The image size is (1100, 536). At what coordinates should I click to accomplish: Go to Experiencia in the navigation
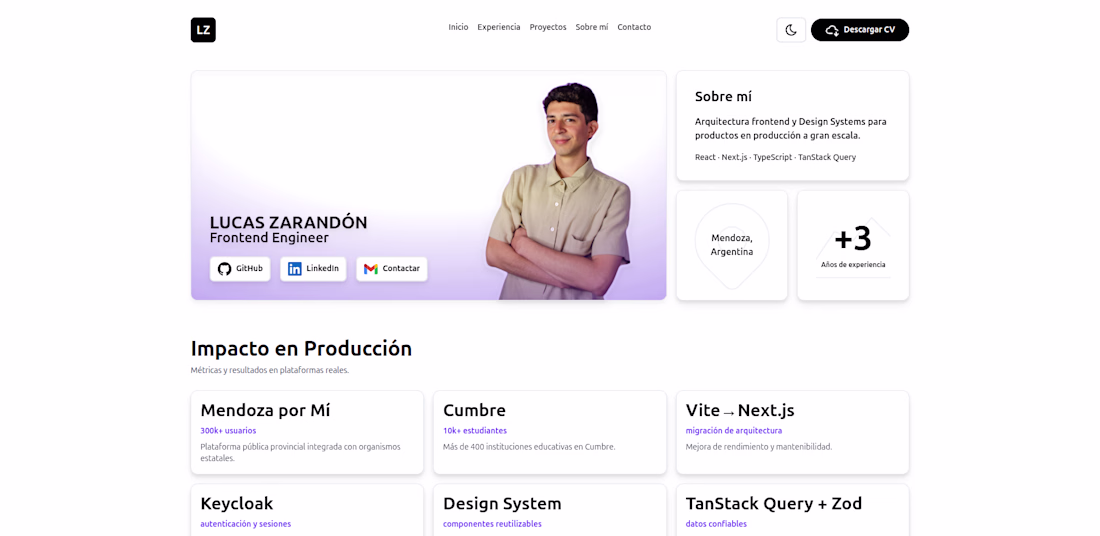pyautogui.click(x=499, y=27)
